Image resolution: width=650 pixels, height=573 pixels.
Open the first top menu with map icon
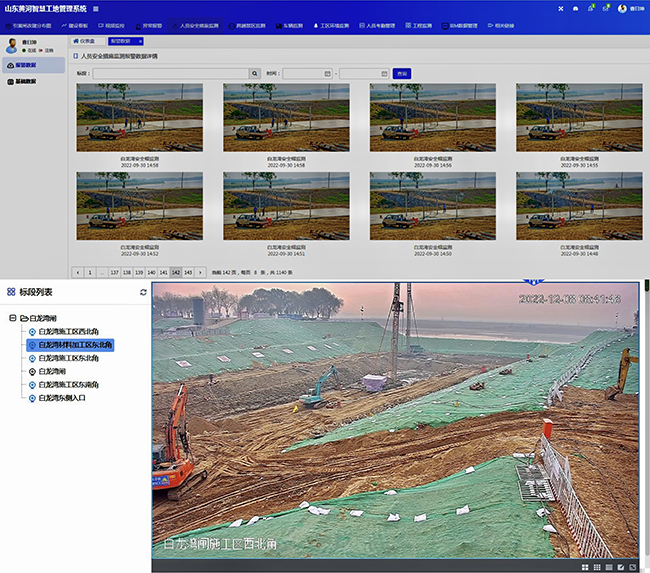click(x=29, y=26)
